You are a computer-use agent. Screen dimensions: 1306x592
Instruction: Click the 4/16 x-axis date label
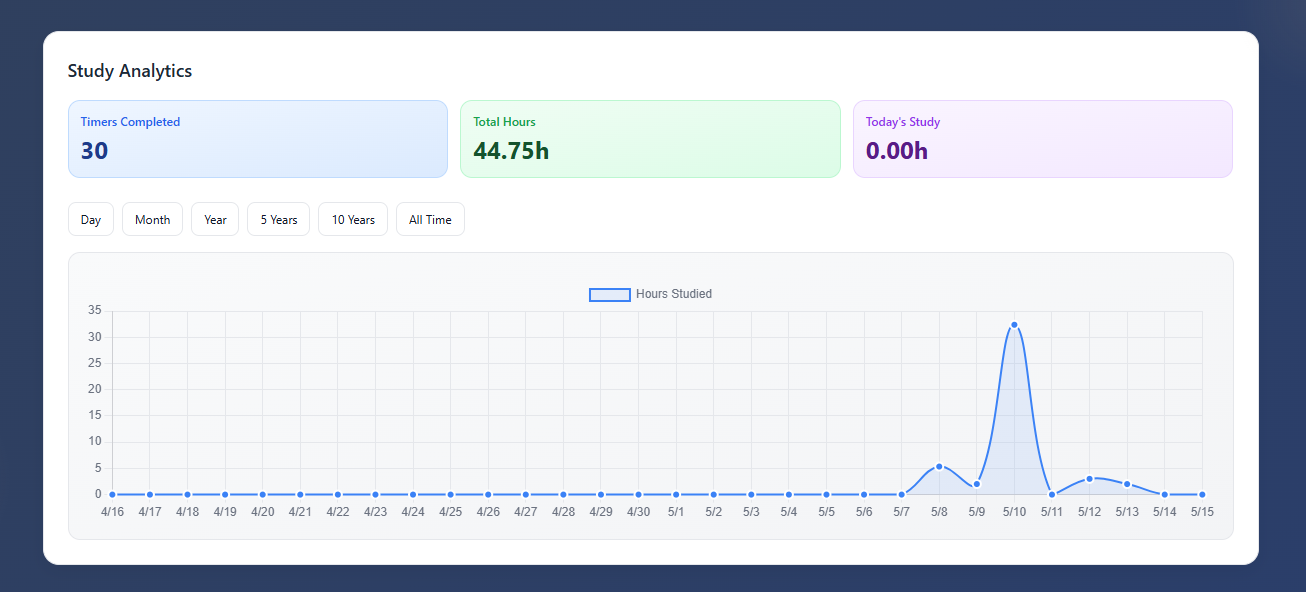112,512
